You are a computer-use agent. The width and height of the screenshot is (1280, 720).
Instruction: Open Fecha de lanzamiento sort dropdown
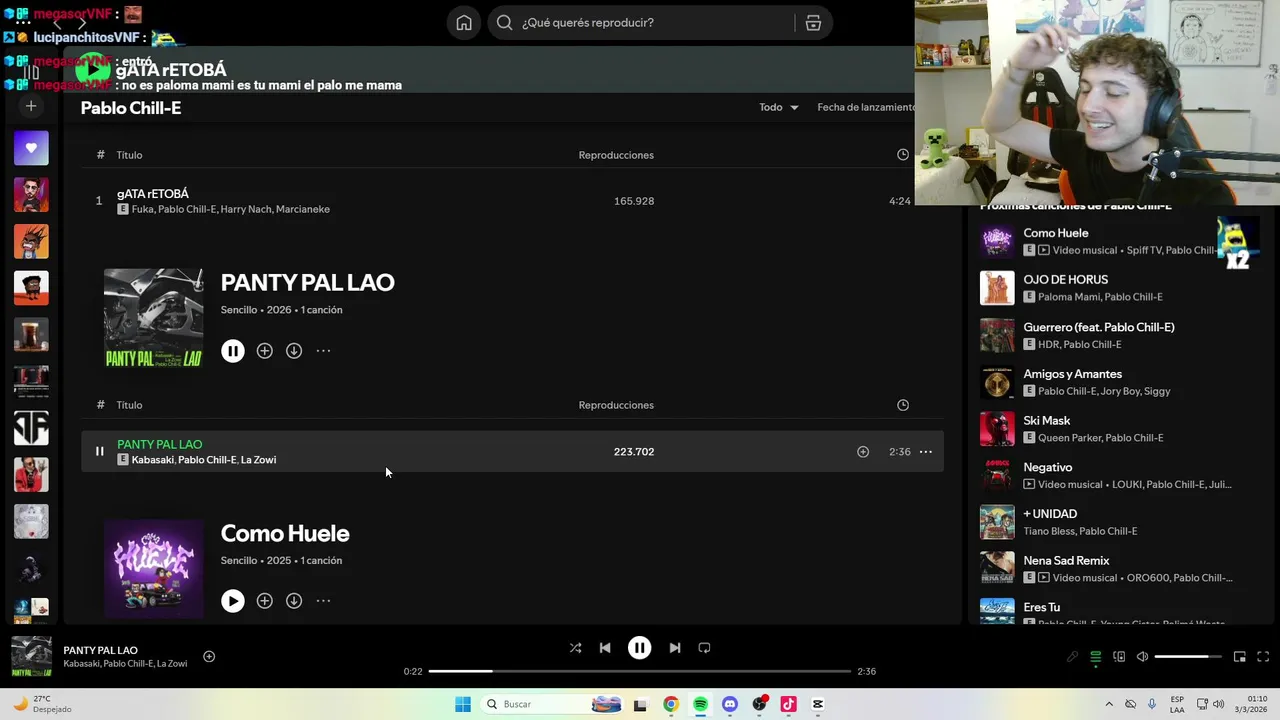(865, 107)
